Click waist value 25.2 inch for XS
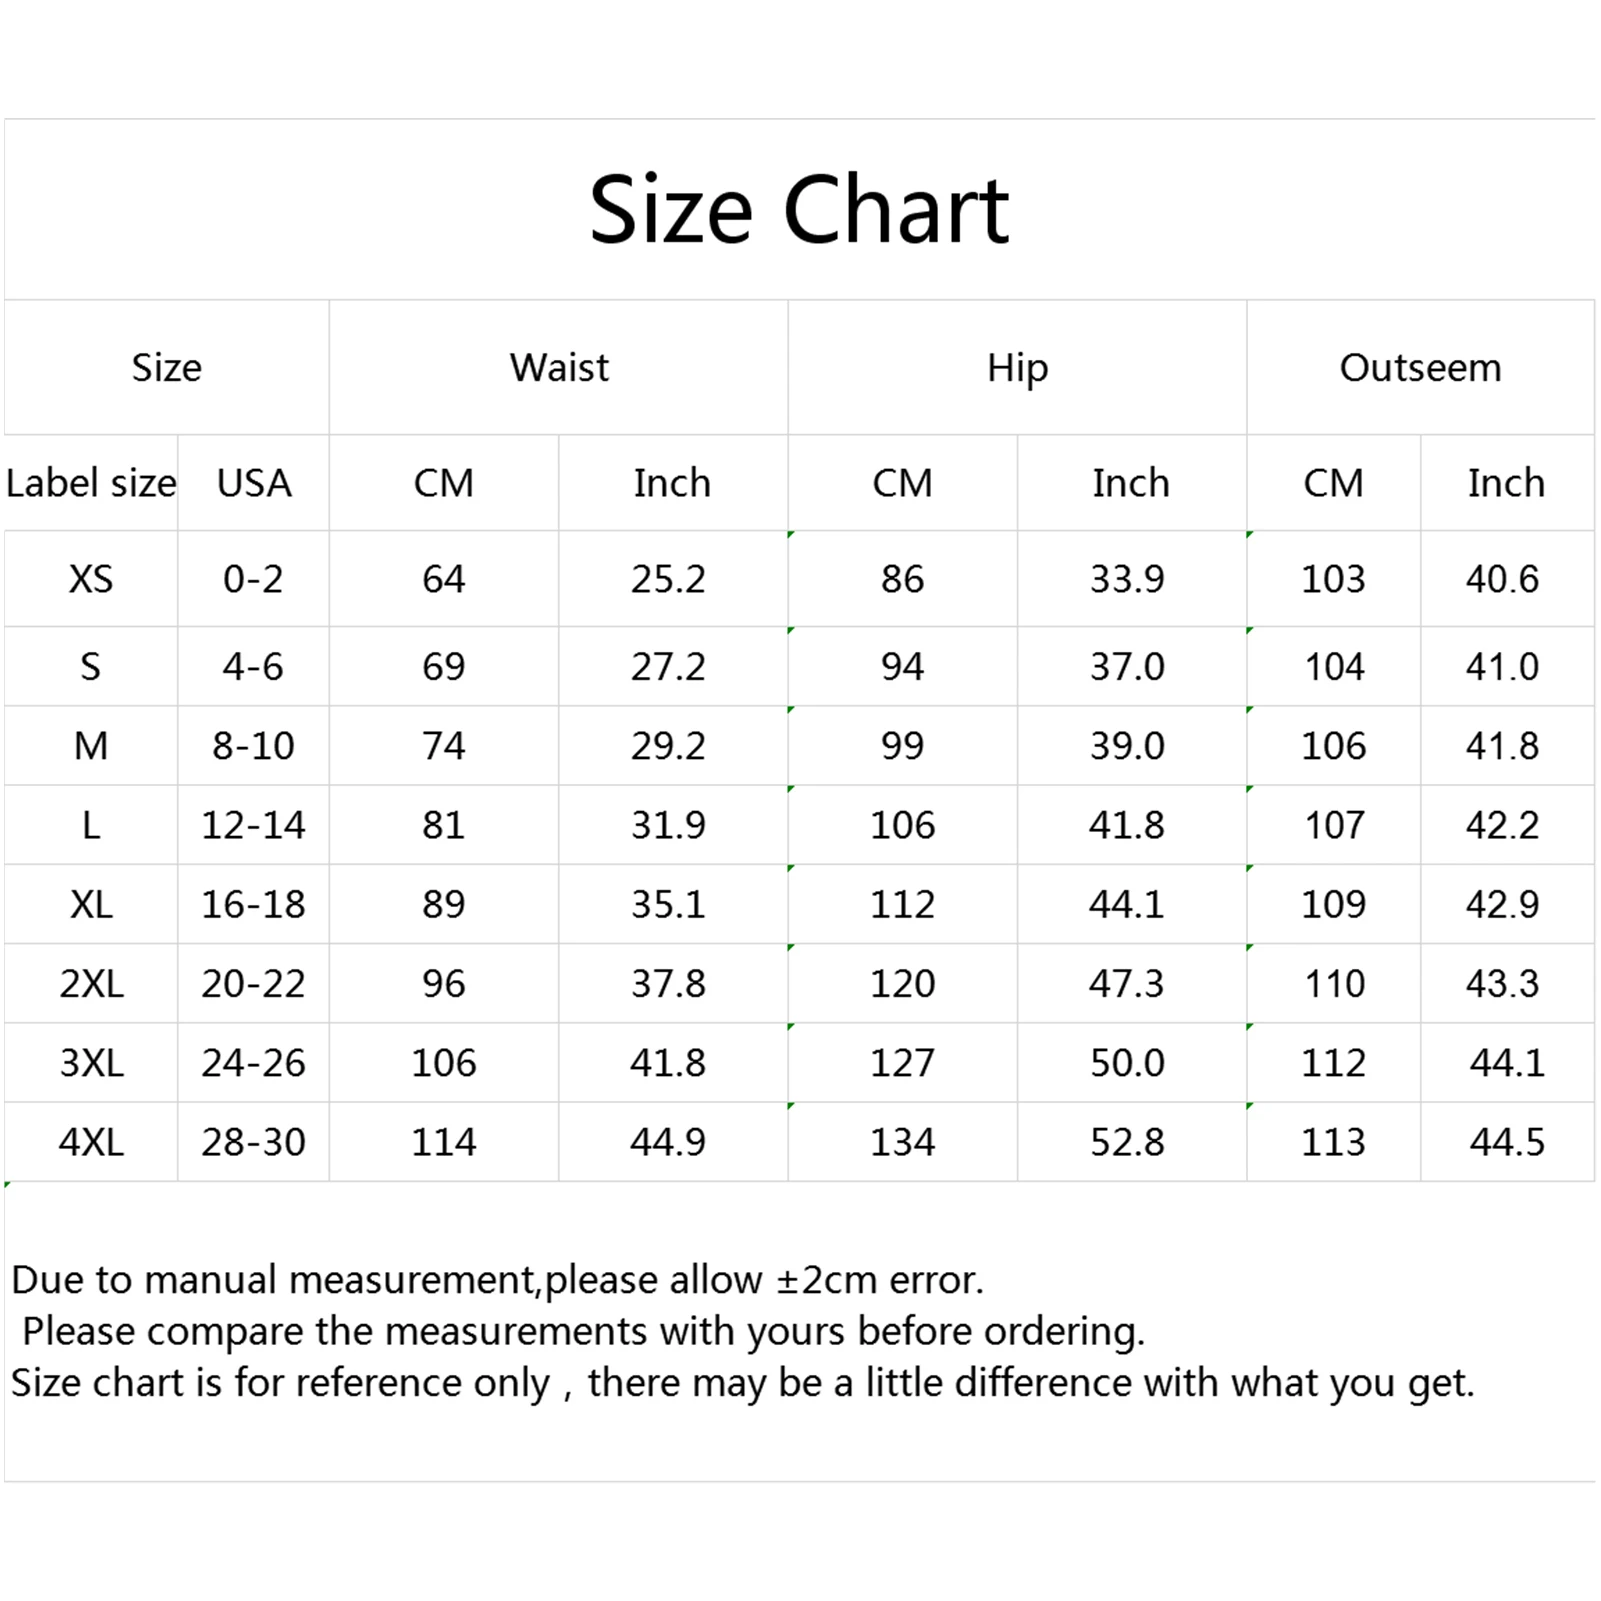The image size is (1601, 1601). coord(668,579)
